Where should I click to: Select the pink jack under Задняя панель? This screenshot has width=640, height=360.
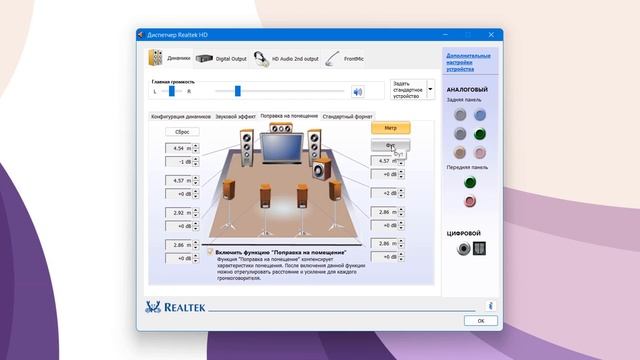tap(480, 153)
